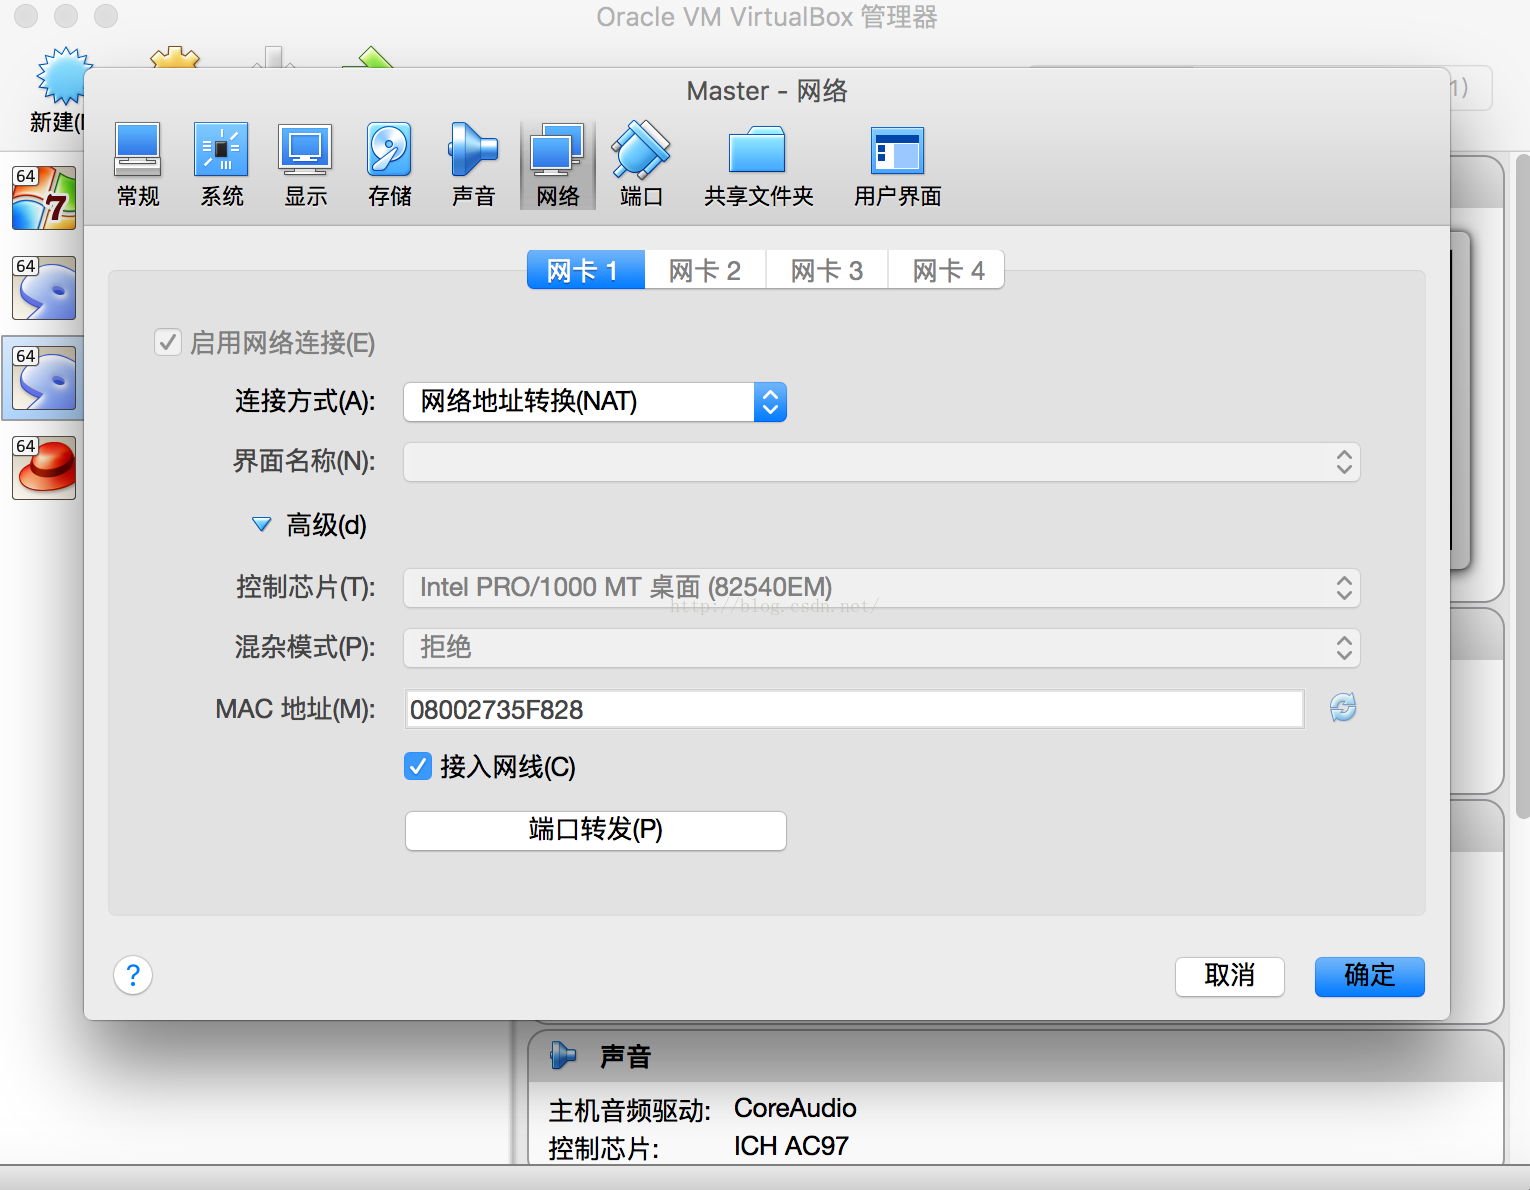
Task: Select the 网络 (Network) settings section
Action: tap(558, 165)
